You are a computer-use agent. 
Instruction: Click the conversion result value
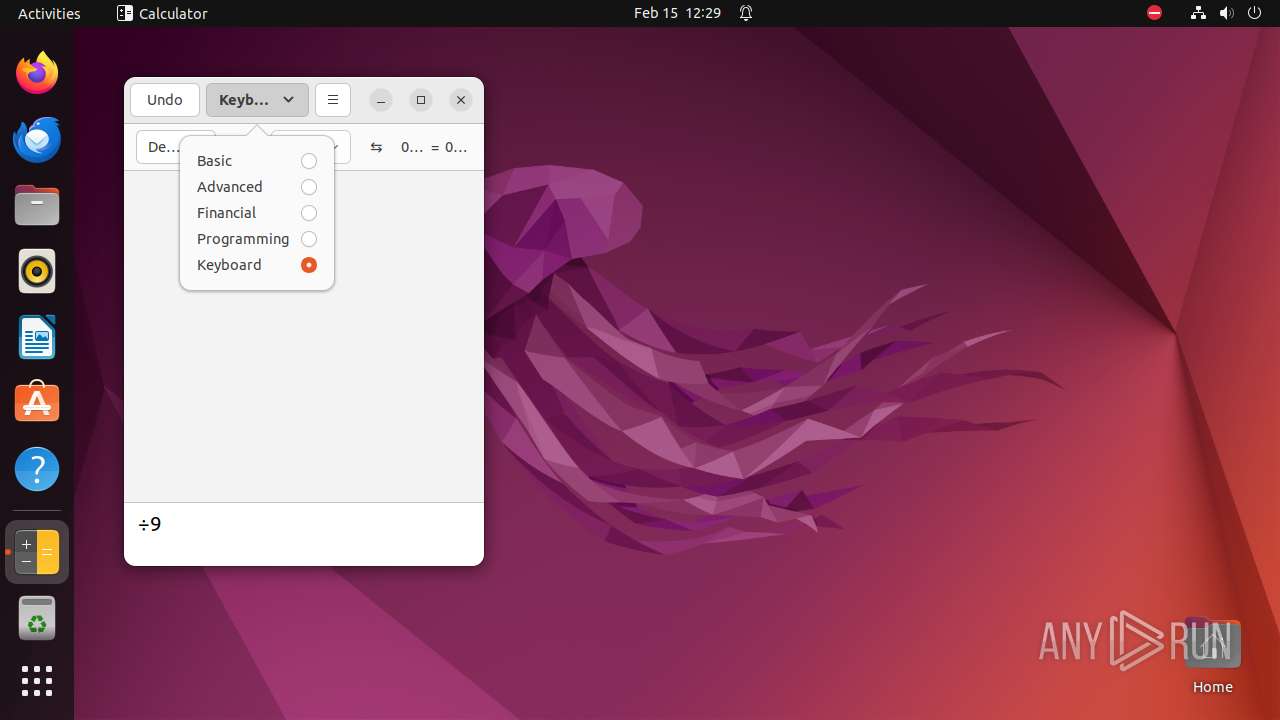456,147
